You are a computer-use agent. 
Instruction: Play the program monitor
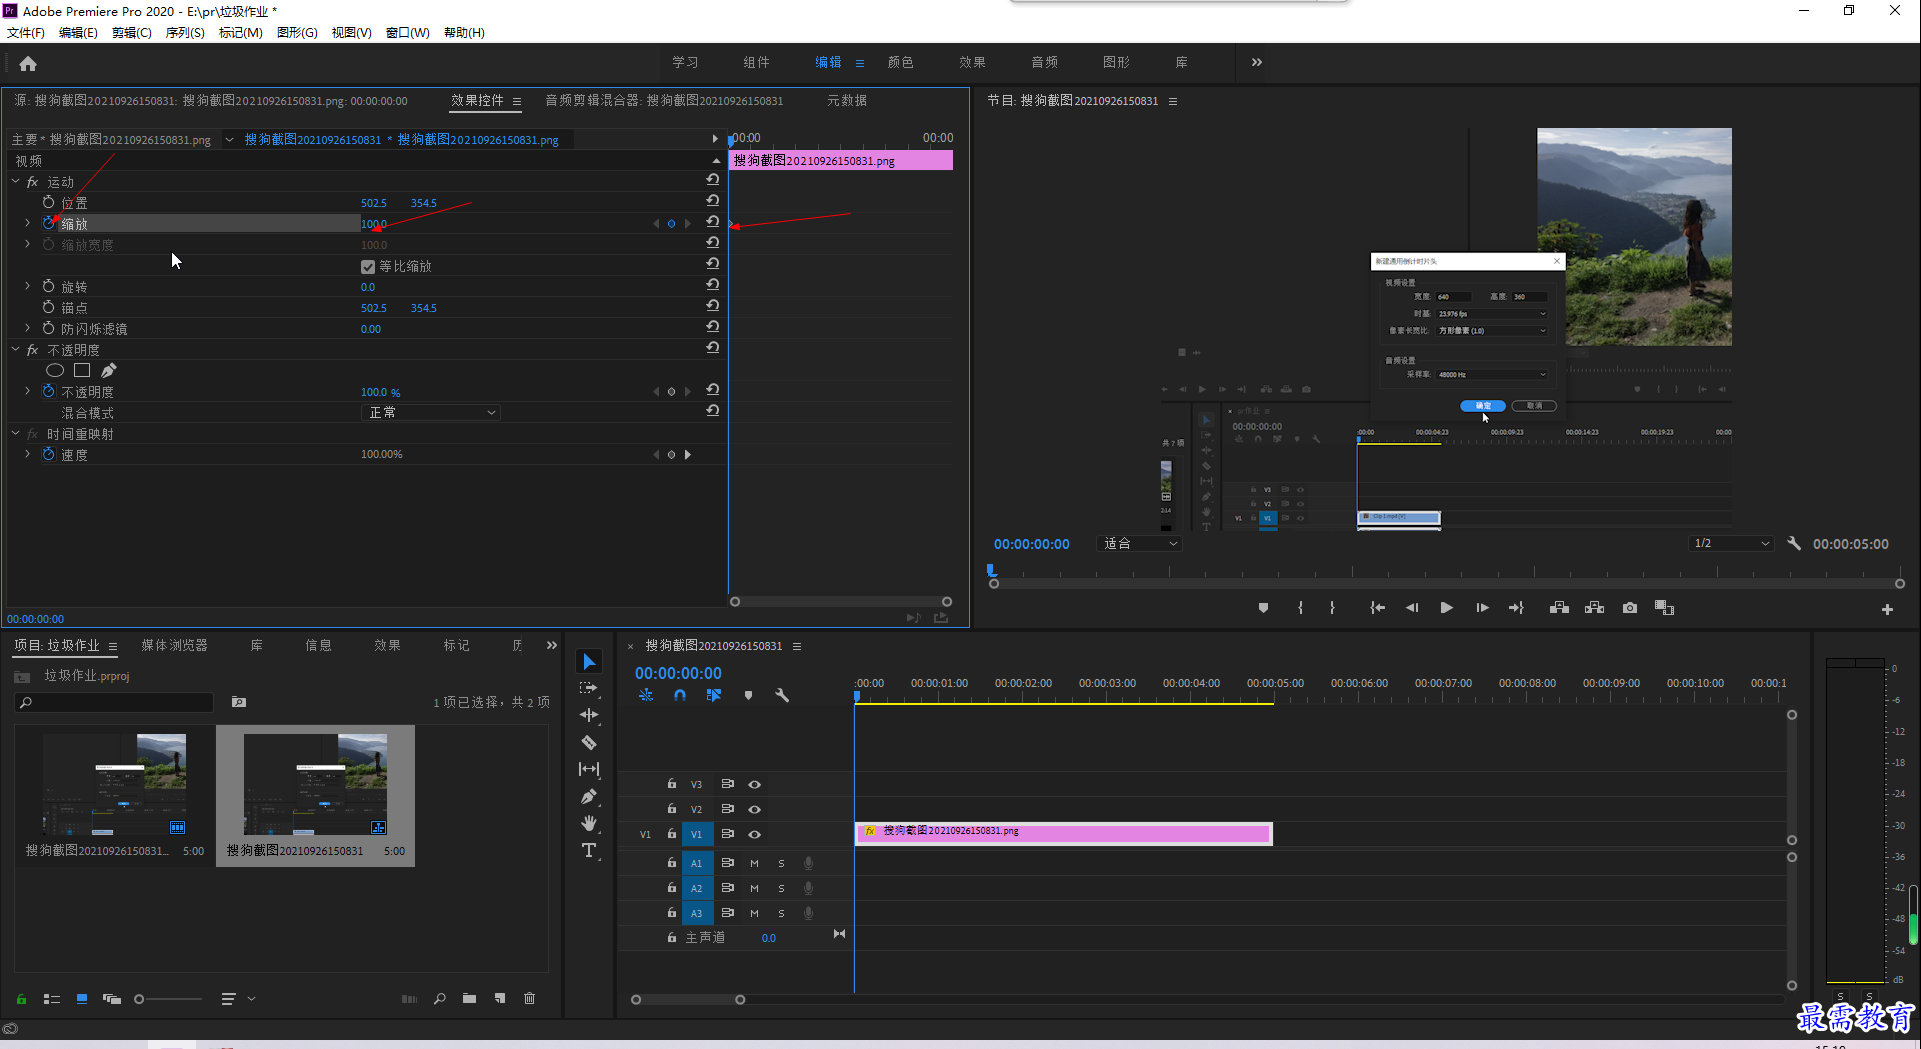pyautogui.click(x=1446, y=608)
